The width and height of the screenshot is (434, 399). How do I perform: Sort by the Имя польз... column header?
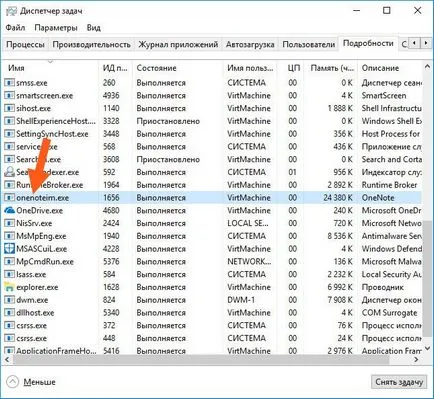[x=250, y=68]
